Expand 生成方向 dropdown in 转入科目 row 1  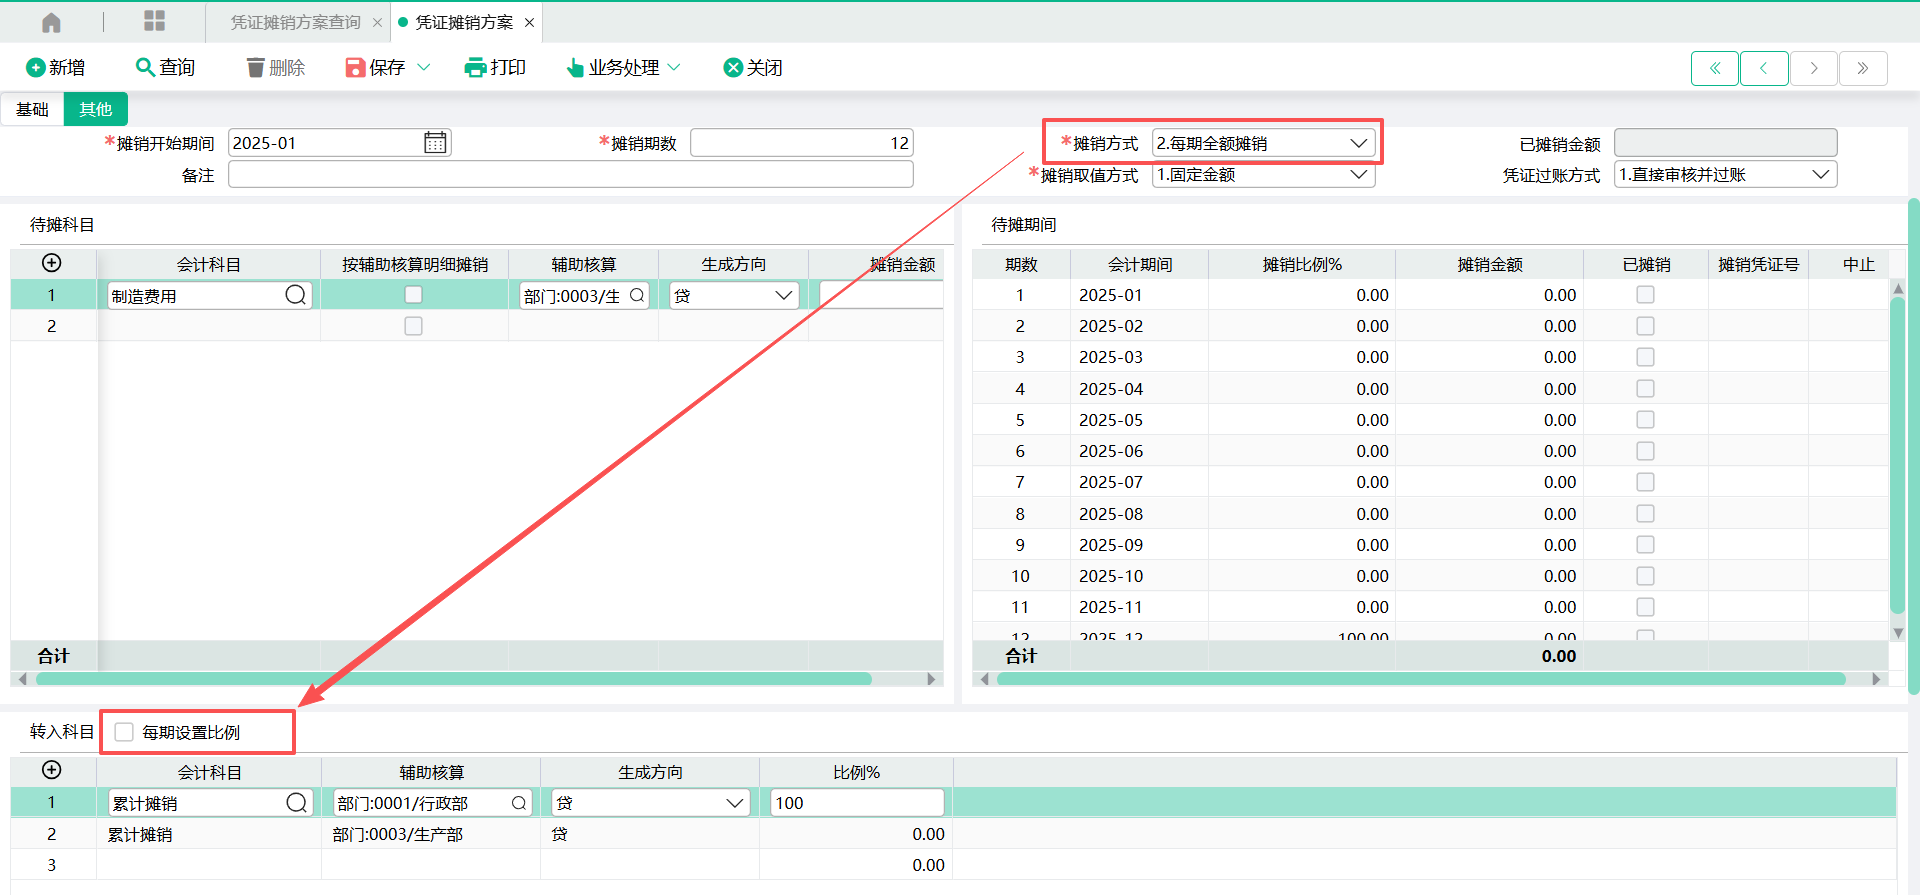(735, 803)
